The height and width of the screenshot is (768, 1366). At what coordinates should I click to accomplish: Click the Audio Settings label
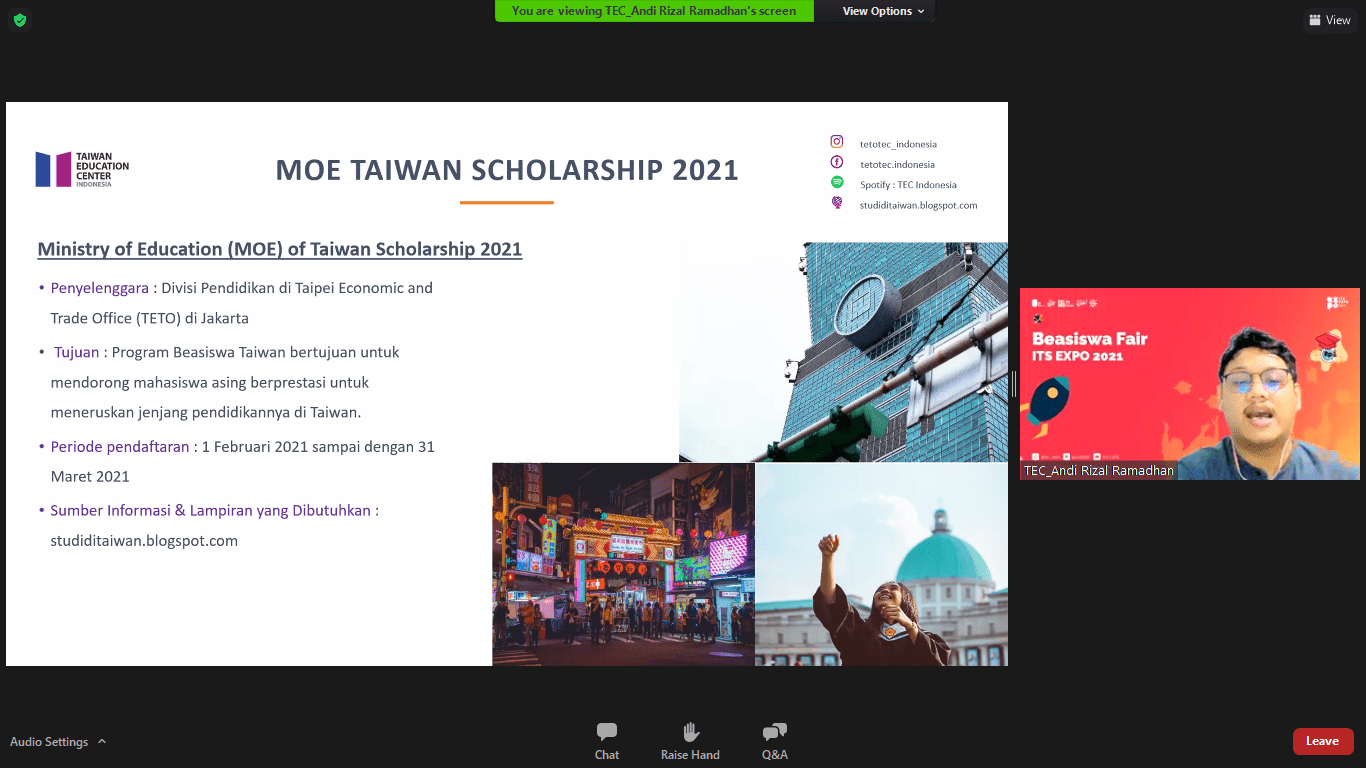click(x=49, y=742)
